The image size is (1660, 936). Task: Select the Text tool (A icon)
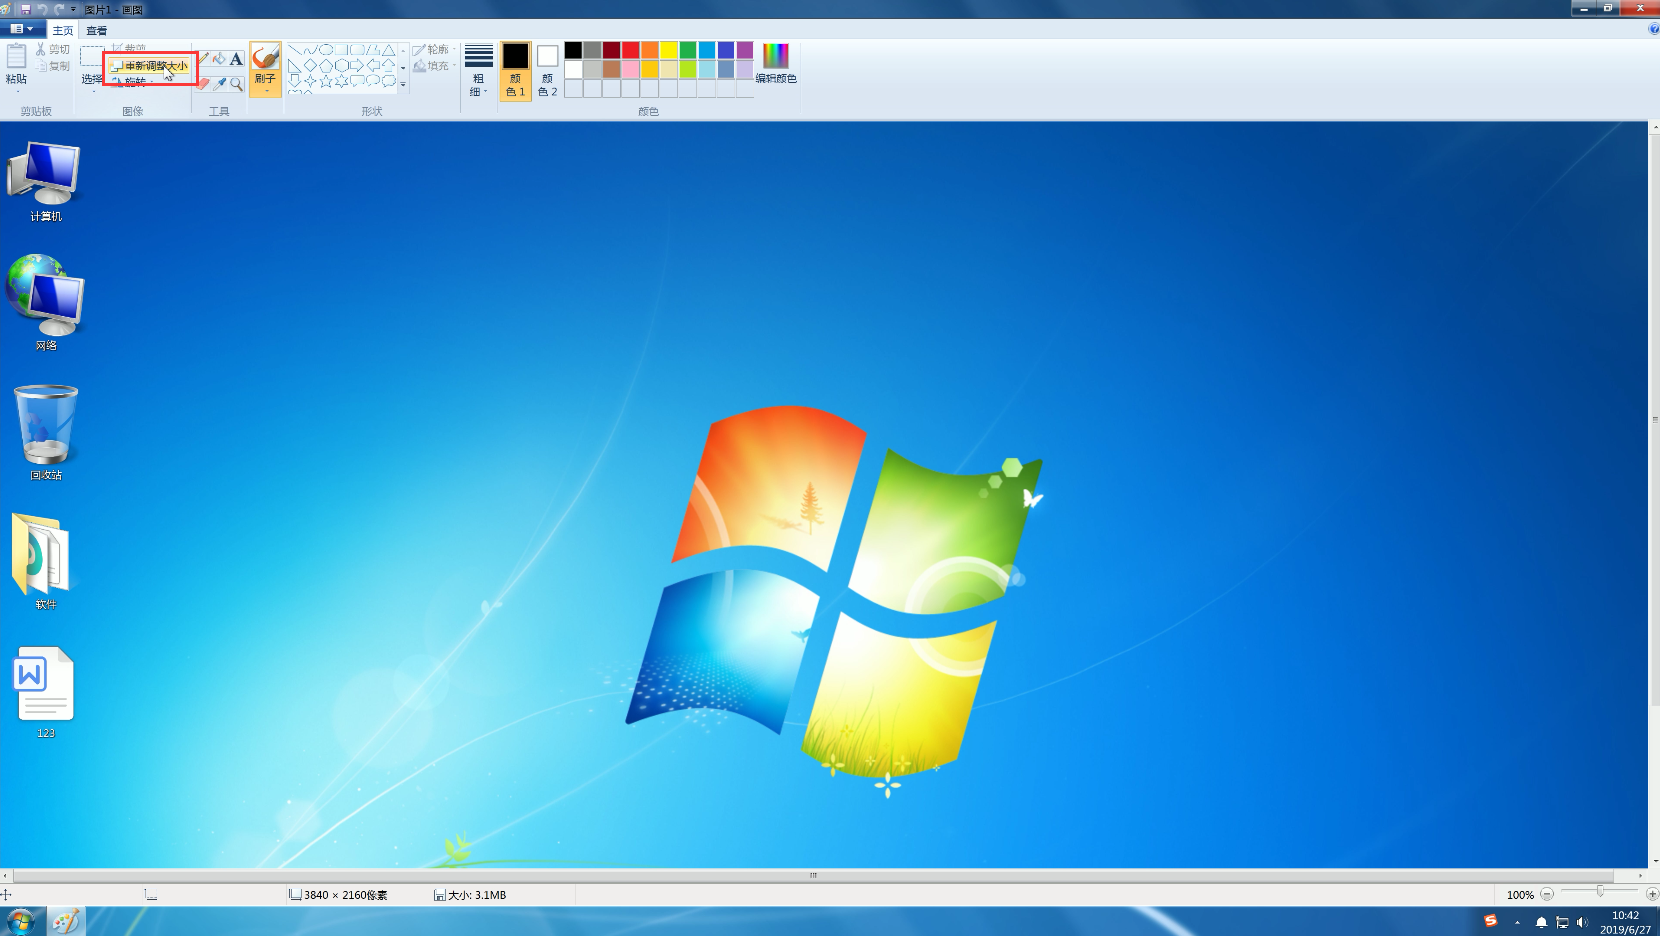236,58
